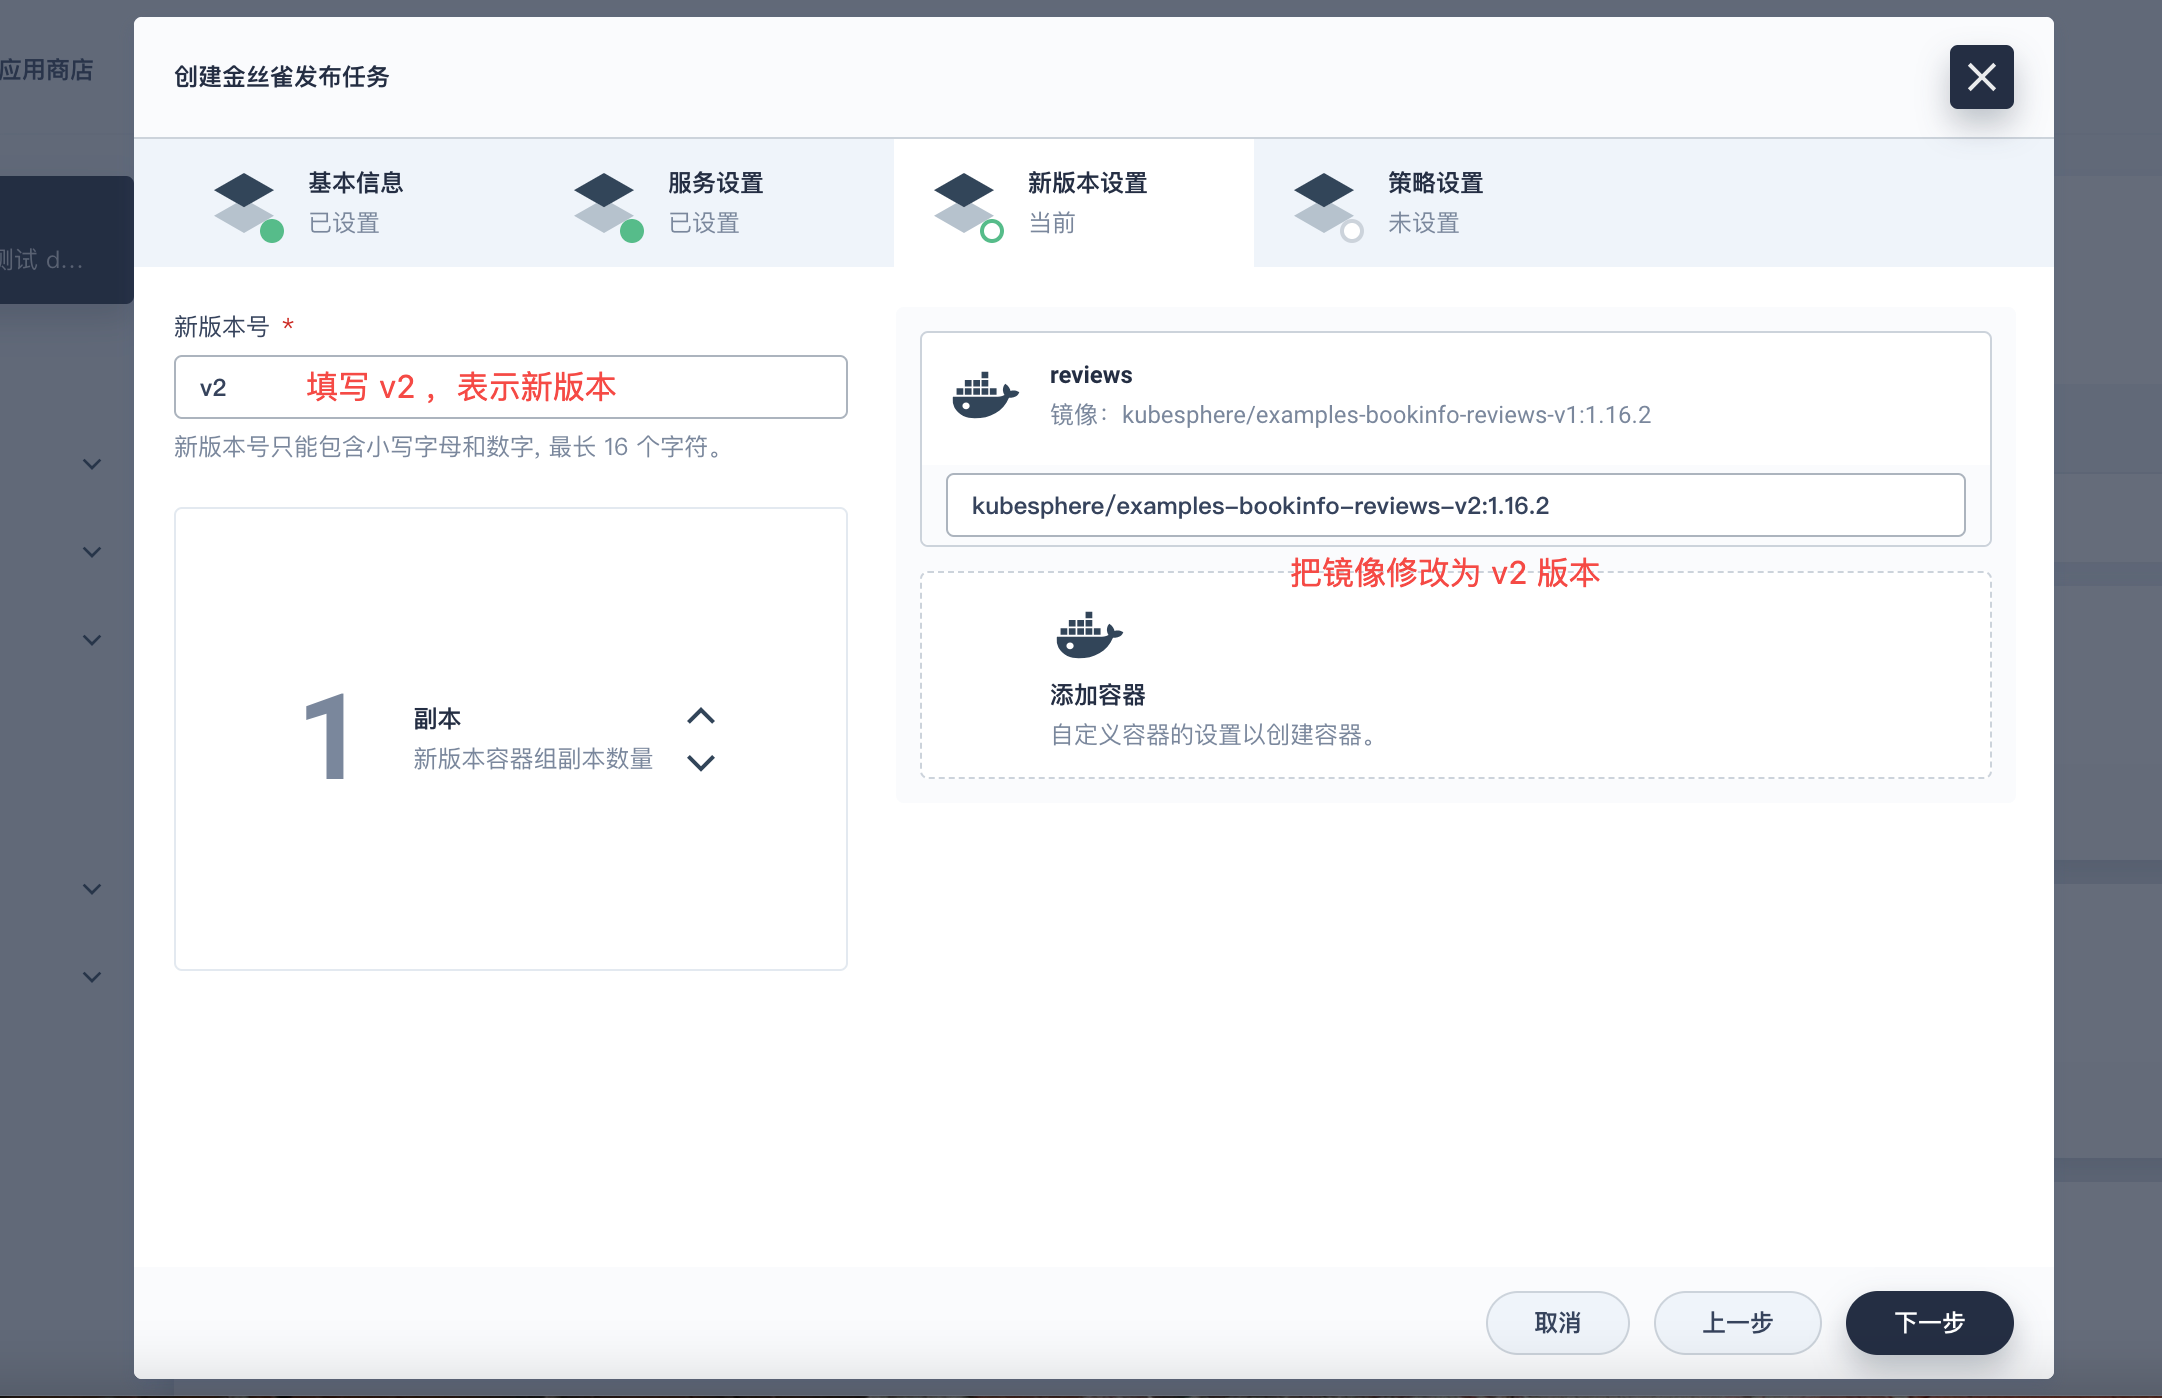
Task: Expand the first sidebar chevron
Action: [x=92, y=464]
